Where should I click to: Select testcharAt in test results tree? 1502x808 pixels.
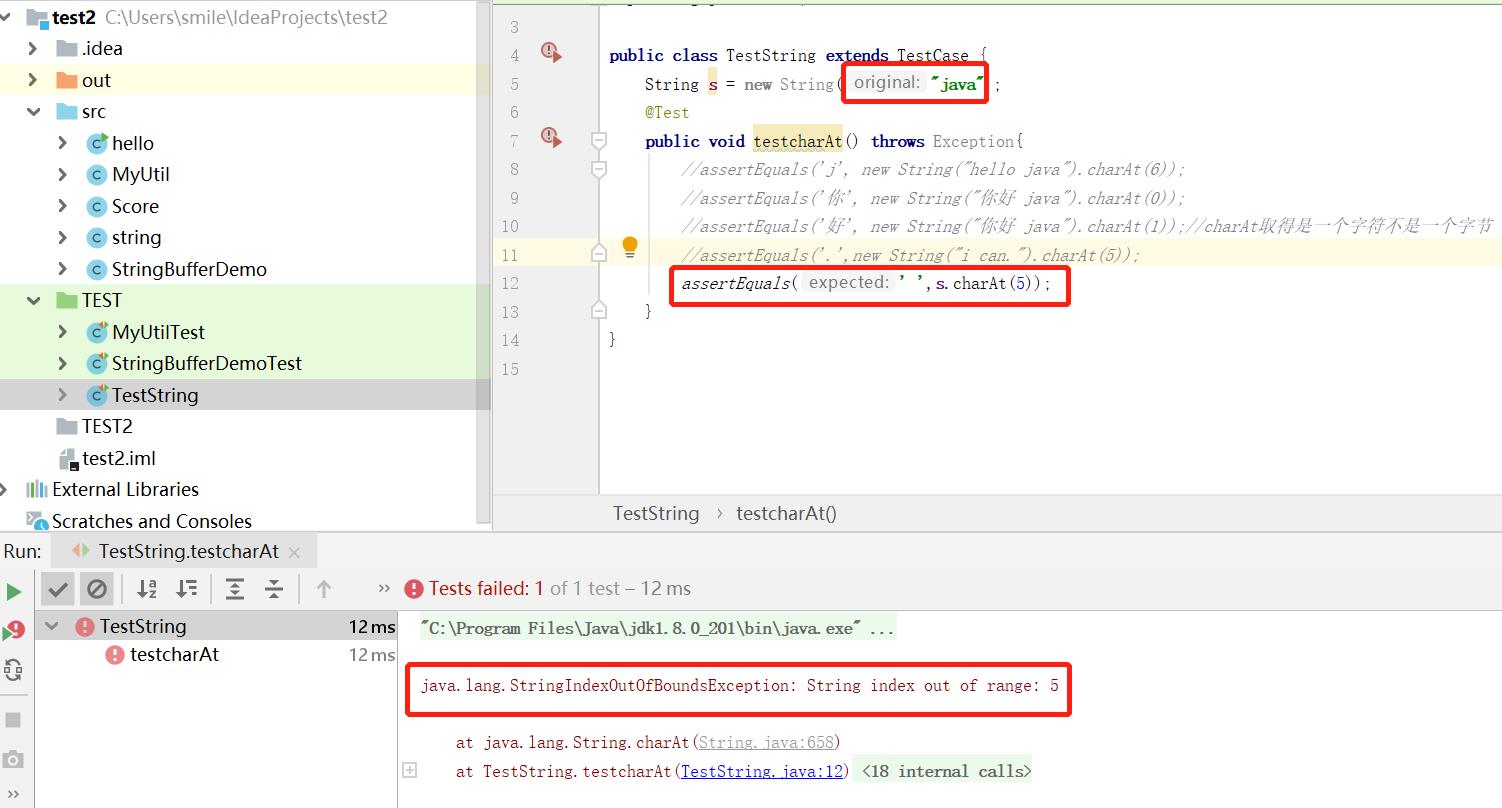tap(174, 655)
